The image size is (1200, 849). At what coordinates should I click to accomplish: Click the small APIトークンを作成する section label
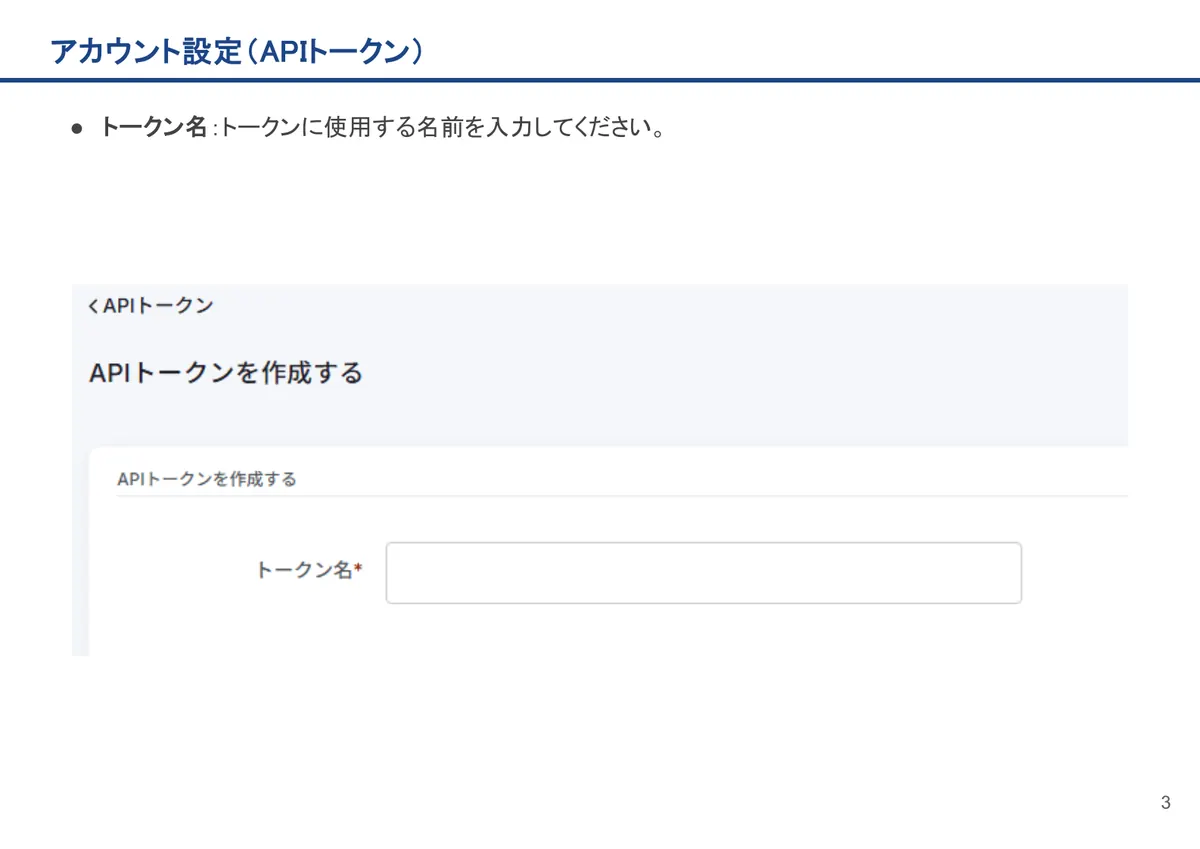click(x=207, y=479)
